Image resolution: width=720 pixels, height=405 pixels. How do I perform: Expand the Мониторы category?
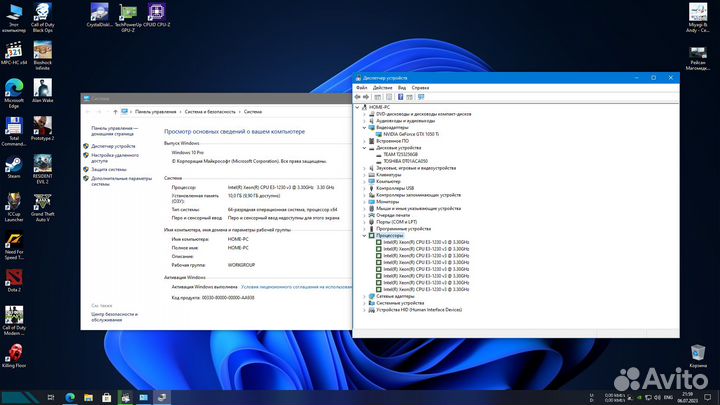click(365, 202)
